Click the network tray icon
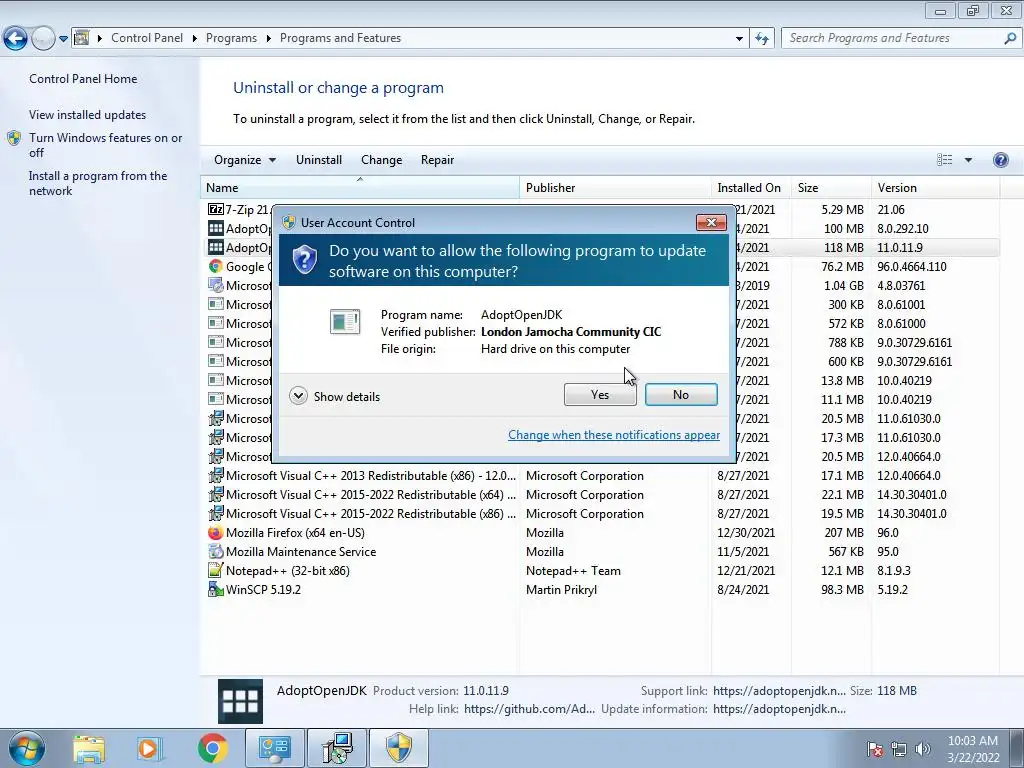Viewport: 1024px width, 768px height. coord(899,749)
